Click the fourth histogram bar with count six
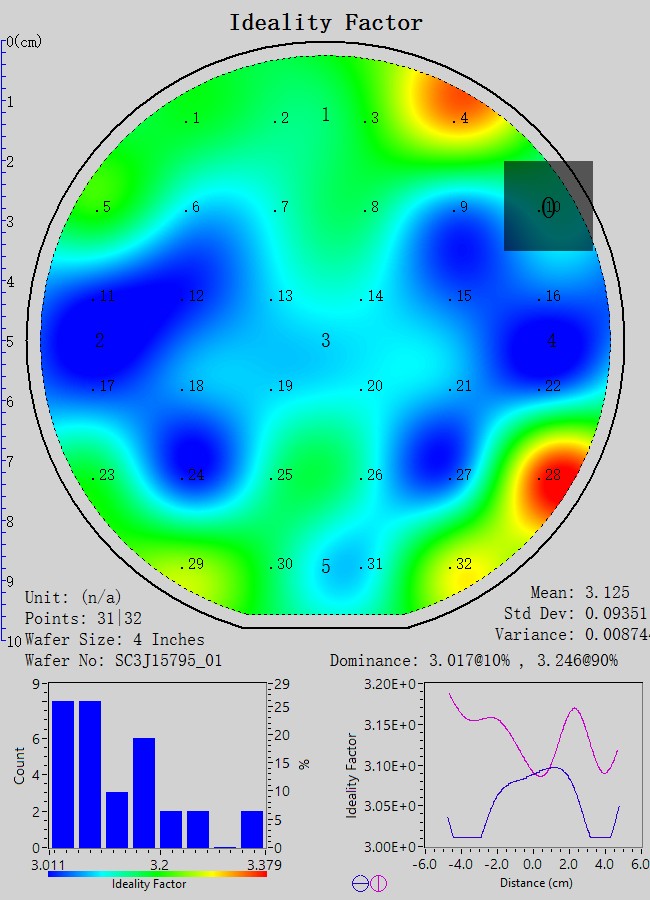 (x=144, y=792)
